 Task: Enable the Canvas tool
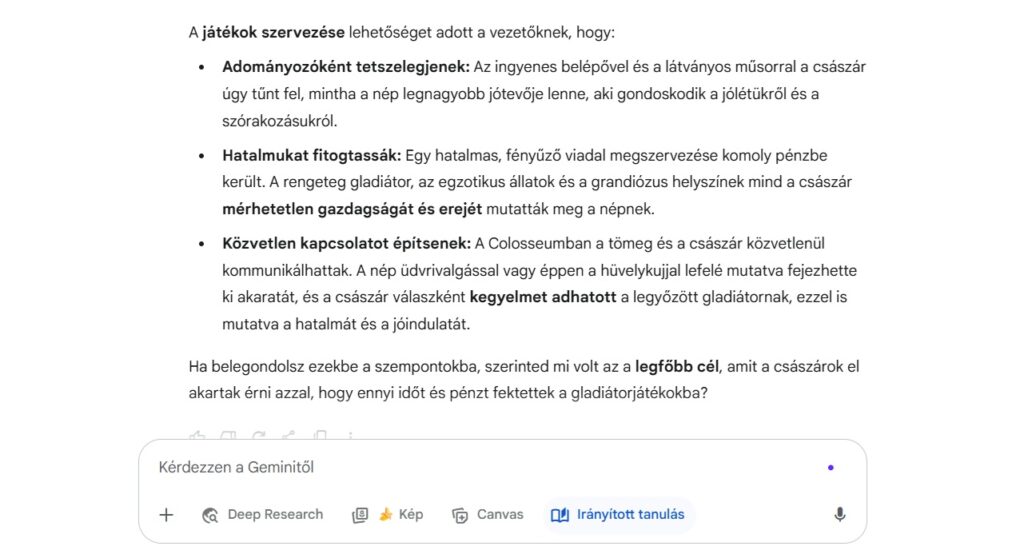[x=488, y=515]
